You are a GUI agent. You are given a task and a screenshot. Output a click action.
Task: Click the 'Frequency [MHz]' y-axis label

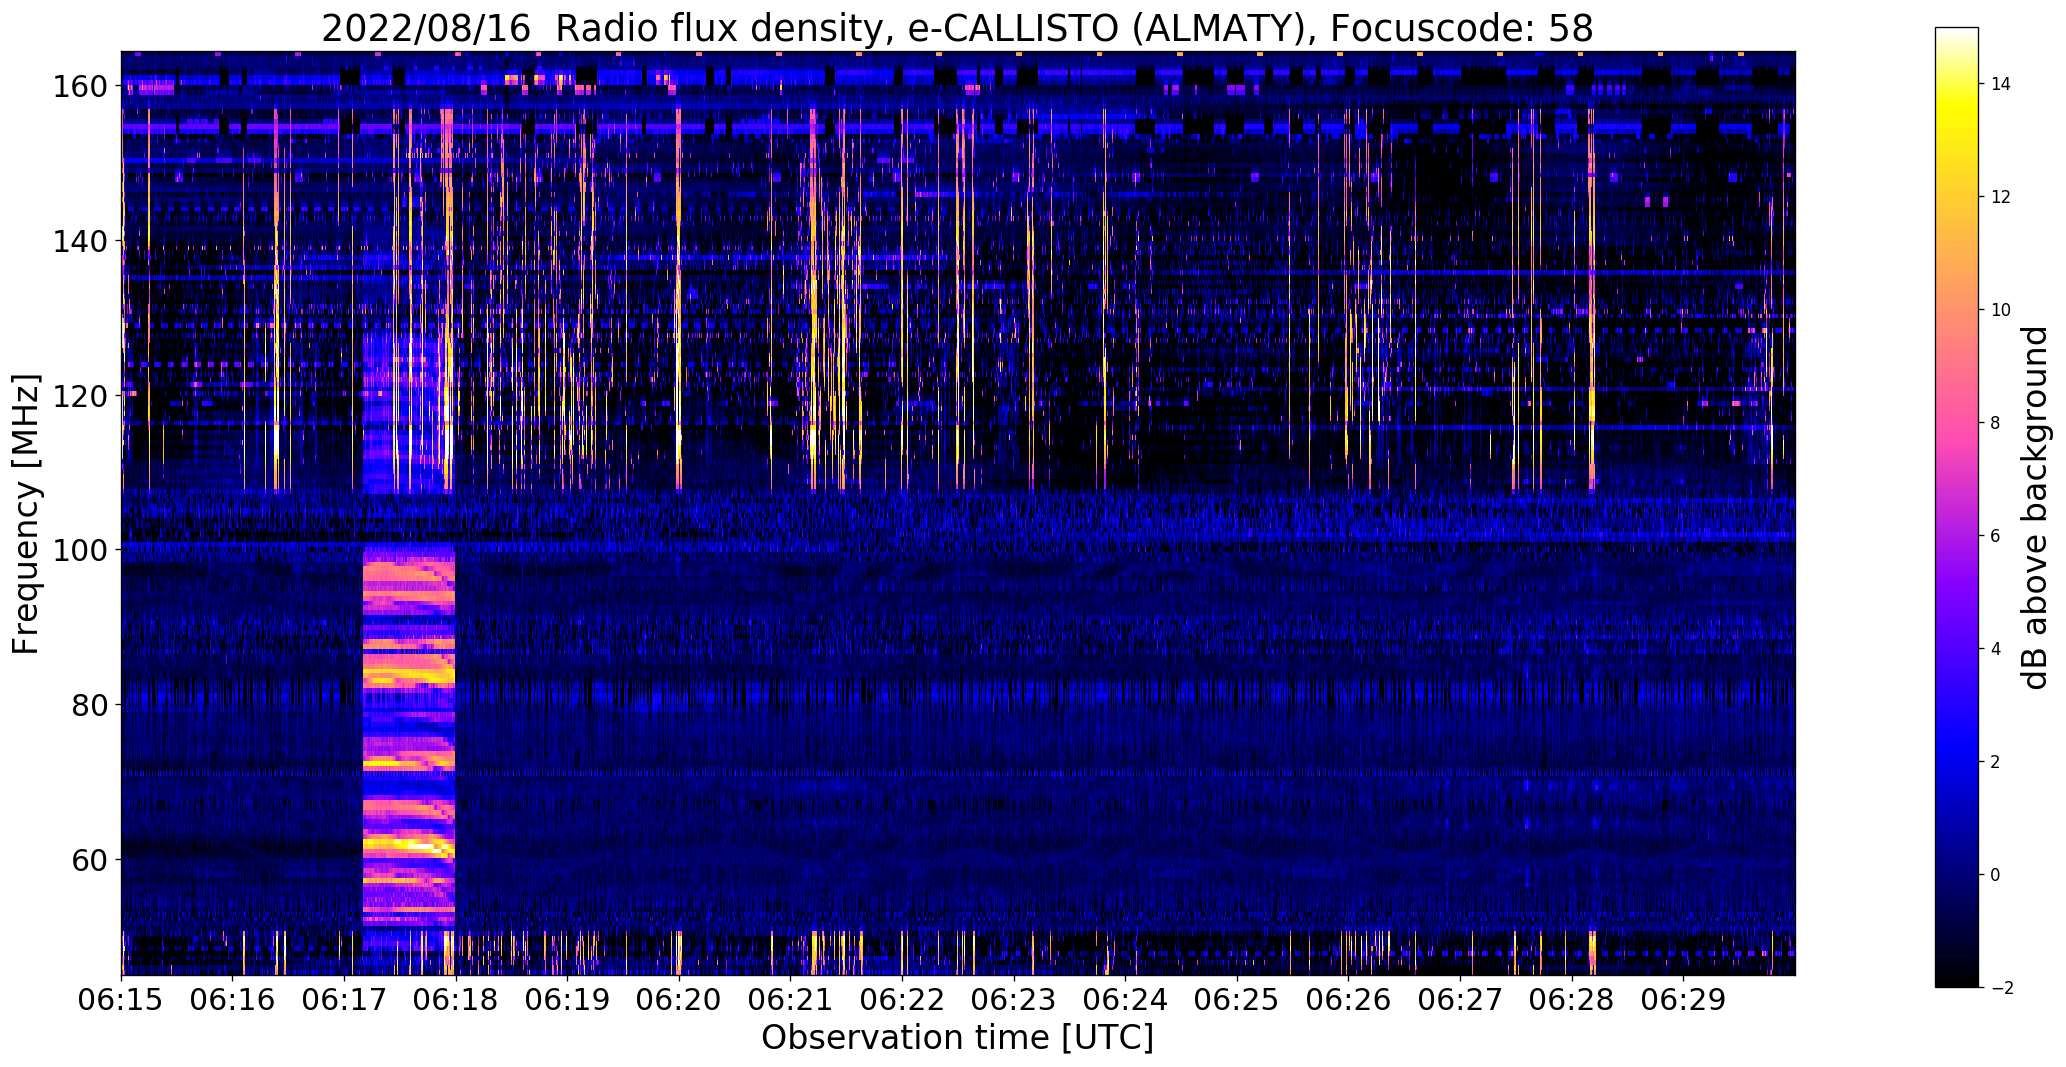pyautogui.click(x=26, y=514)
